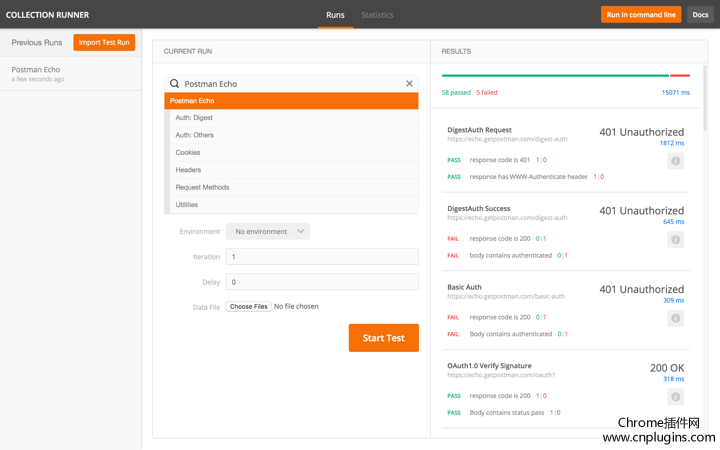Viewport: 720px width, 450px height.
Task: Click the Previous Runs heading
Action: [37, 42]
